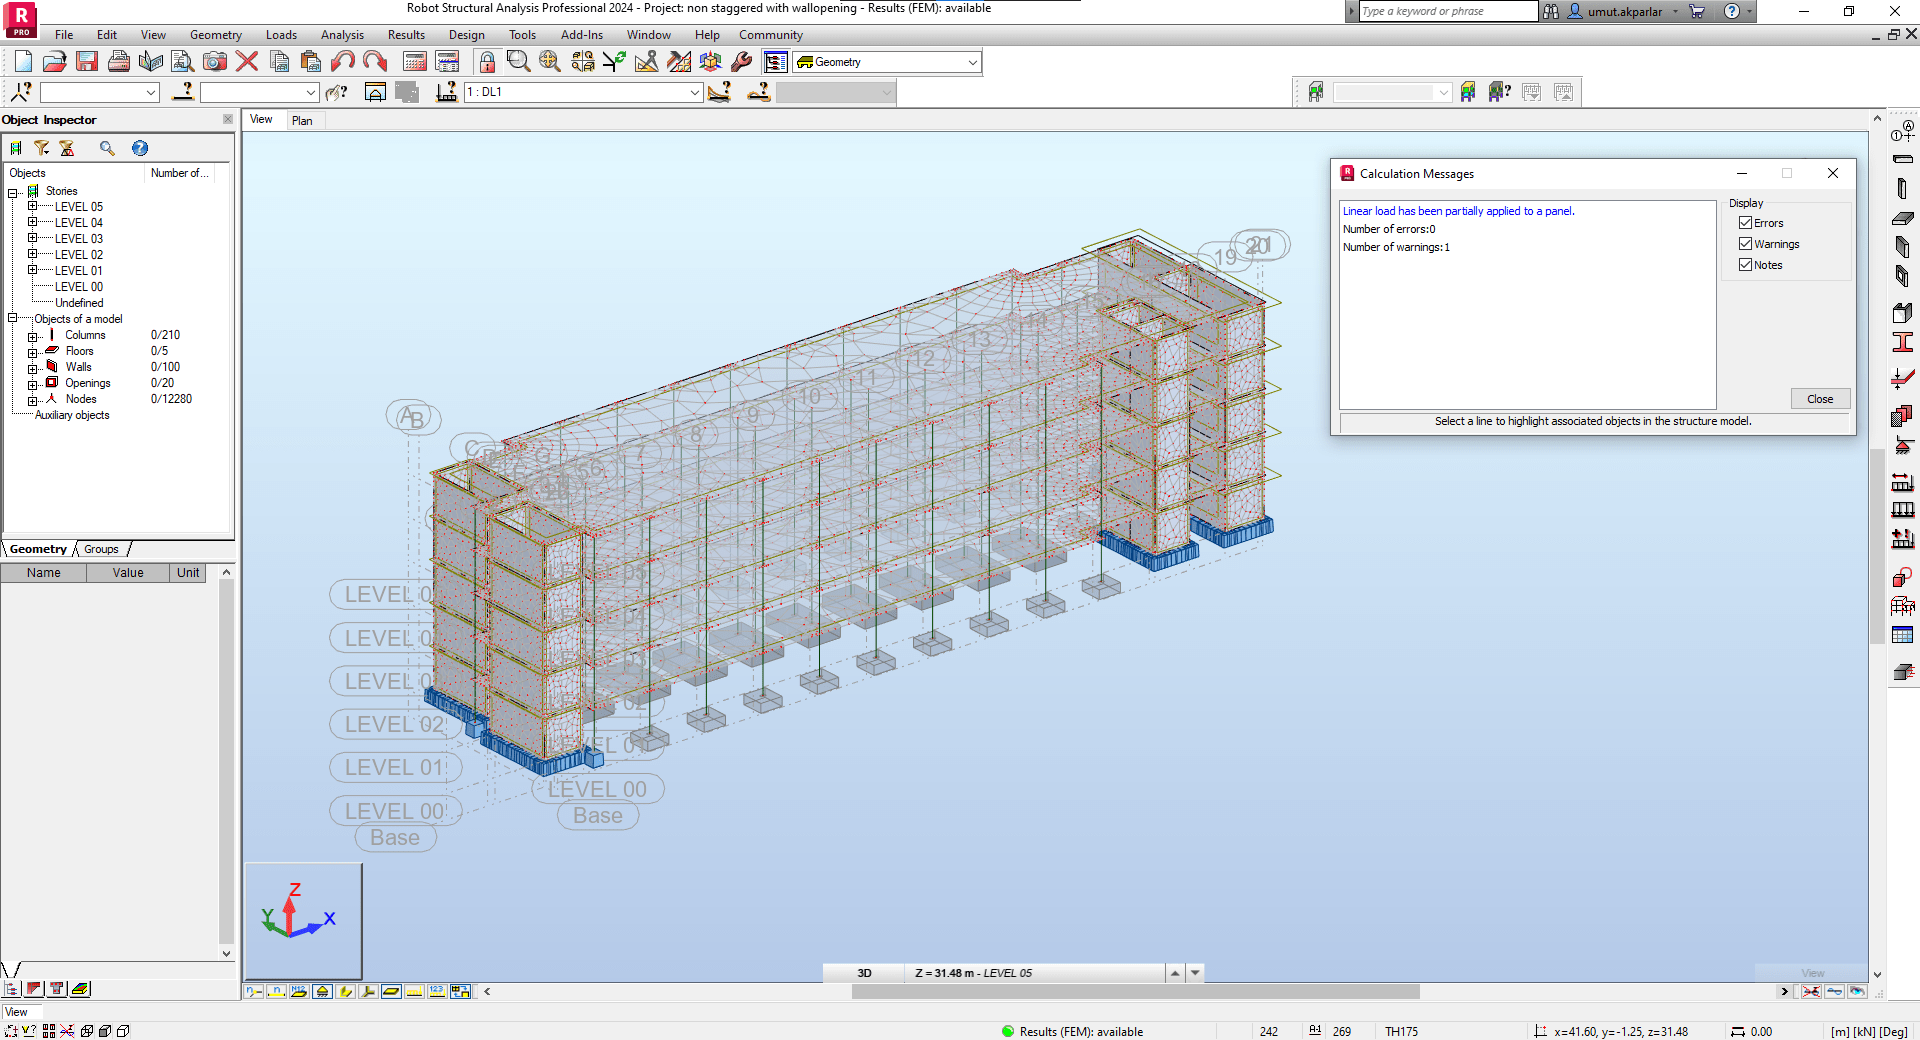Click the printer icon in toolbar
Screen dimensions: 1920x1040
[119, 62]
